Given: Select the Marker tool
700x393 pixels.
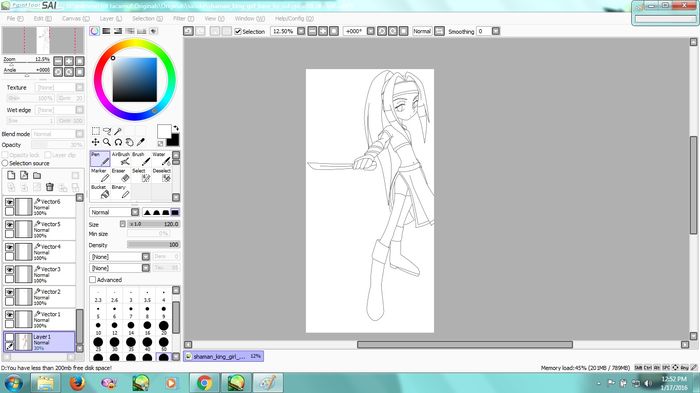Looking at the screenshot, I should pyautogui.click(x=100, y=176).
